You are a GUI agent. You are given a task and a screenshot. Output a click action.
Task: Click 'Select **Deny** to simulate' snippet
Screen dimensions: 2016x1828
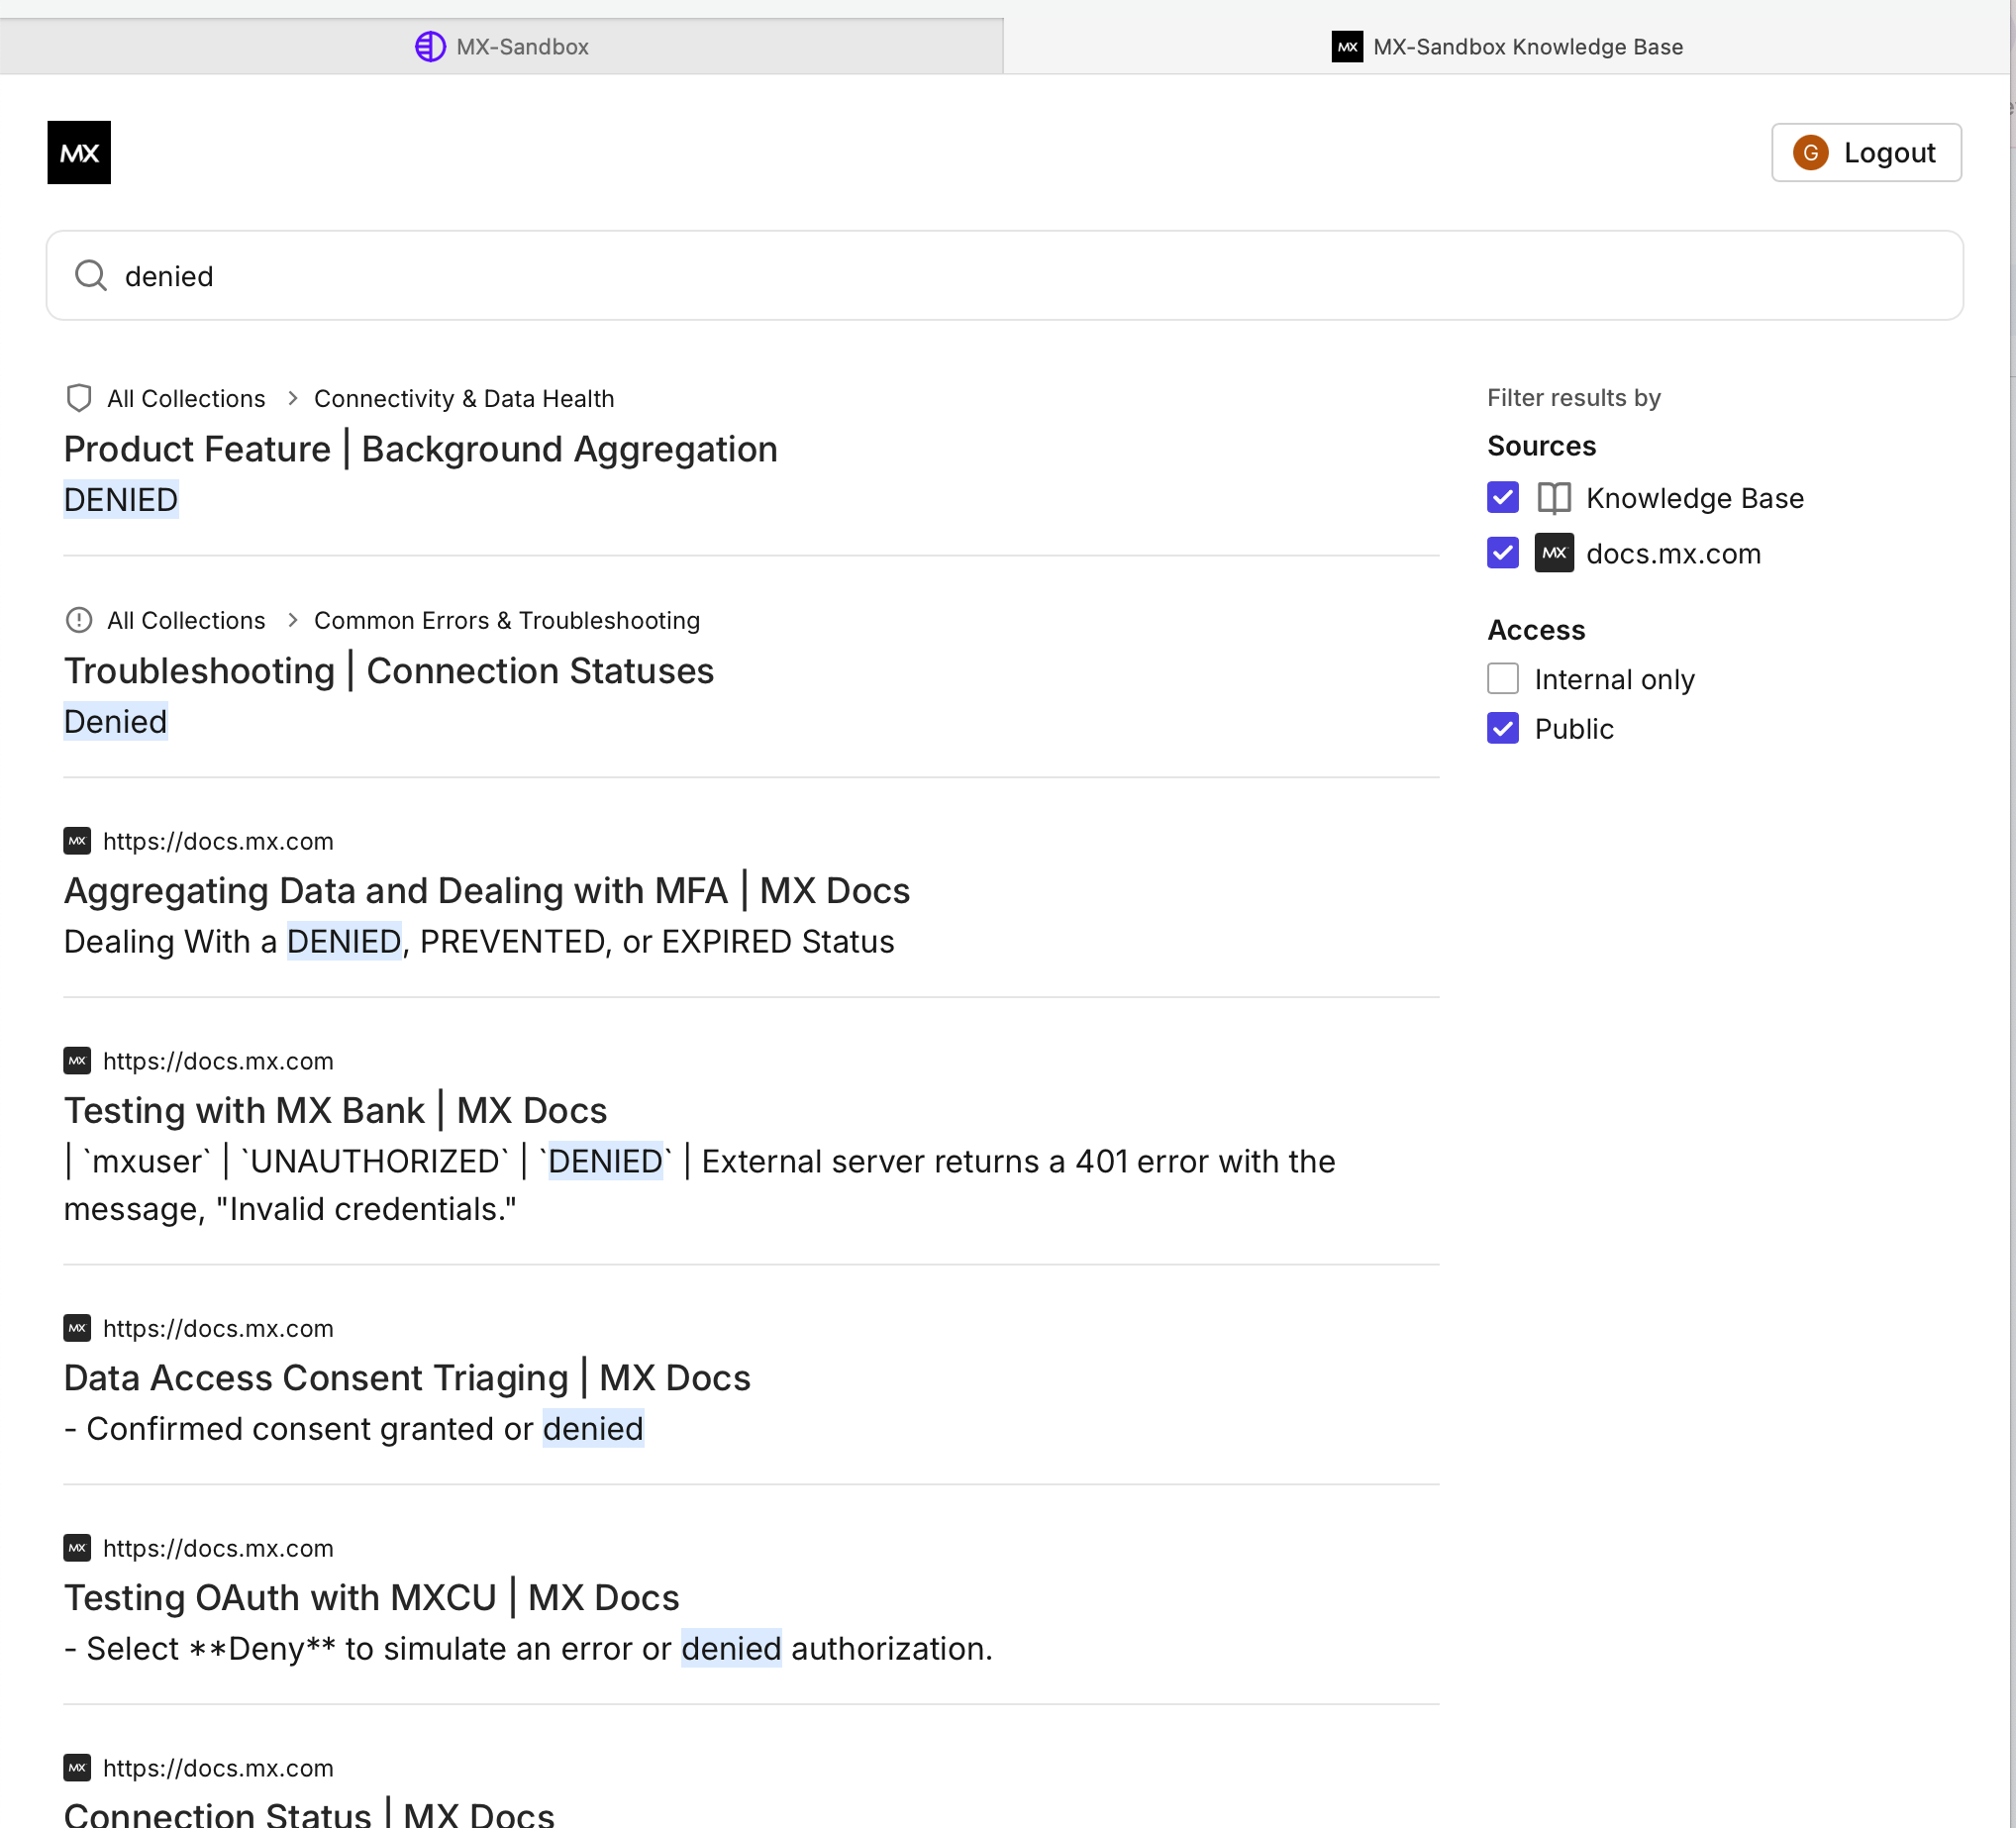click(528, 1648)
